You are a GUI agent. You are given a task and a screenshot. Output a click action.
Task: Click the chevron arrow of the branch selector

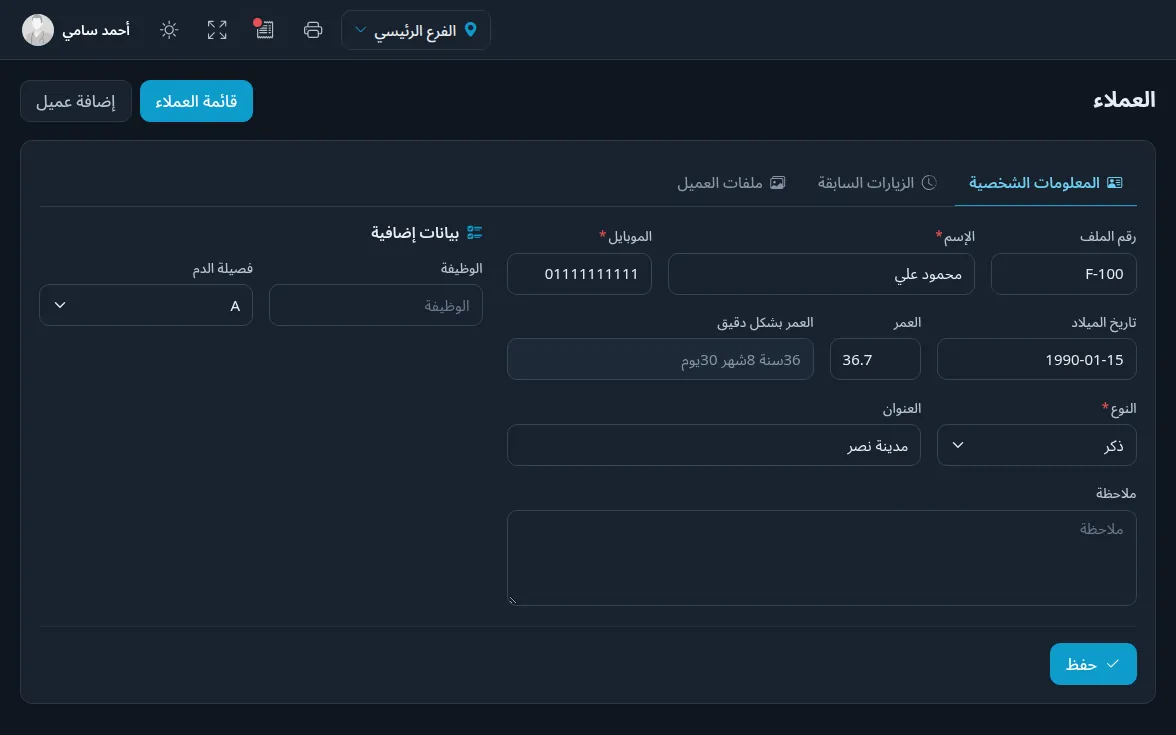click(x=360, y=30)
